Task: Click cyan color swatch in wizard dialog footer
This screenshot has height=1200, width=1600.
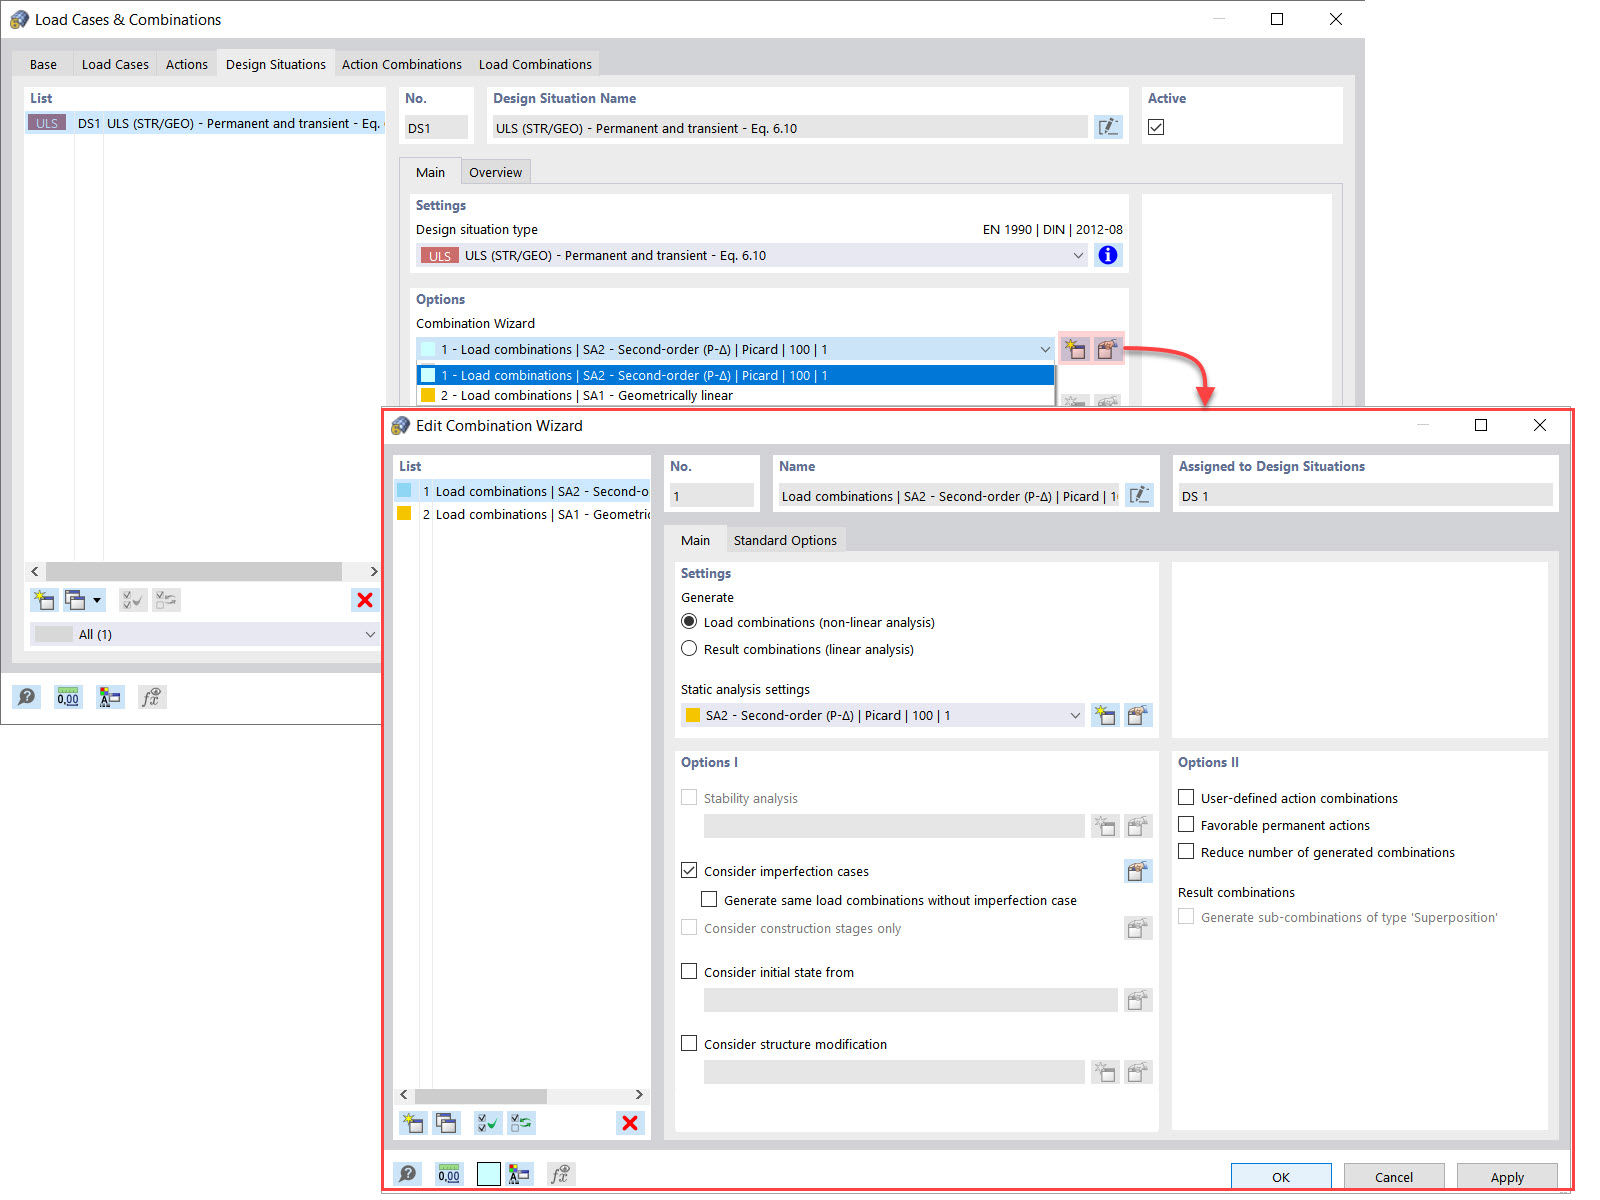Action: point(488,1174)
